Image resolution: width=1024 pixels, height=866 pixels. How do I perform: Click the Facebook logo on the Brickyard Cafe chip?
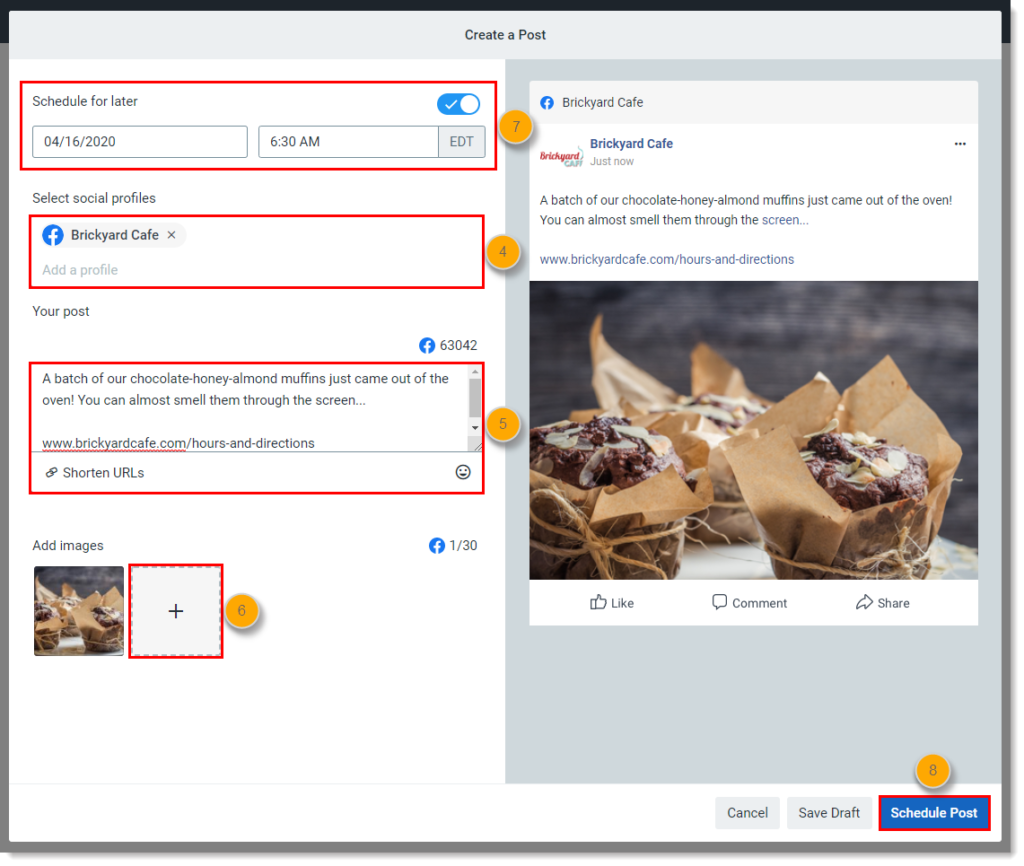(x=53, y=235)
